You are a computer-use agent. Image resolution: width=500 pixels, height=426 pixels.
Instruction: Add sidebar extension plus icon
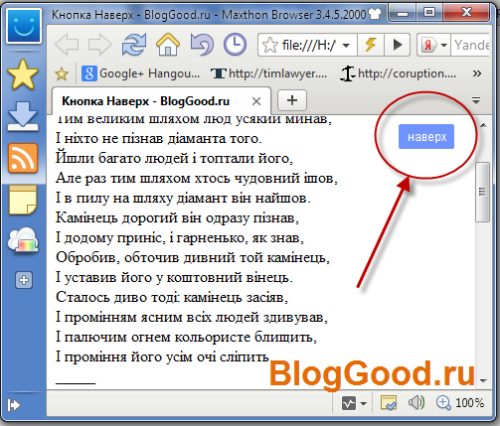24,280
